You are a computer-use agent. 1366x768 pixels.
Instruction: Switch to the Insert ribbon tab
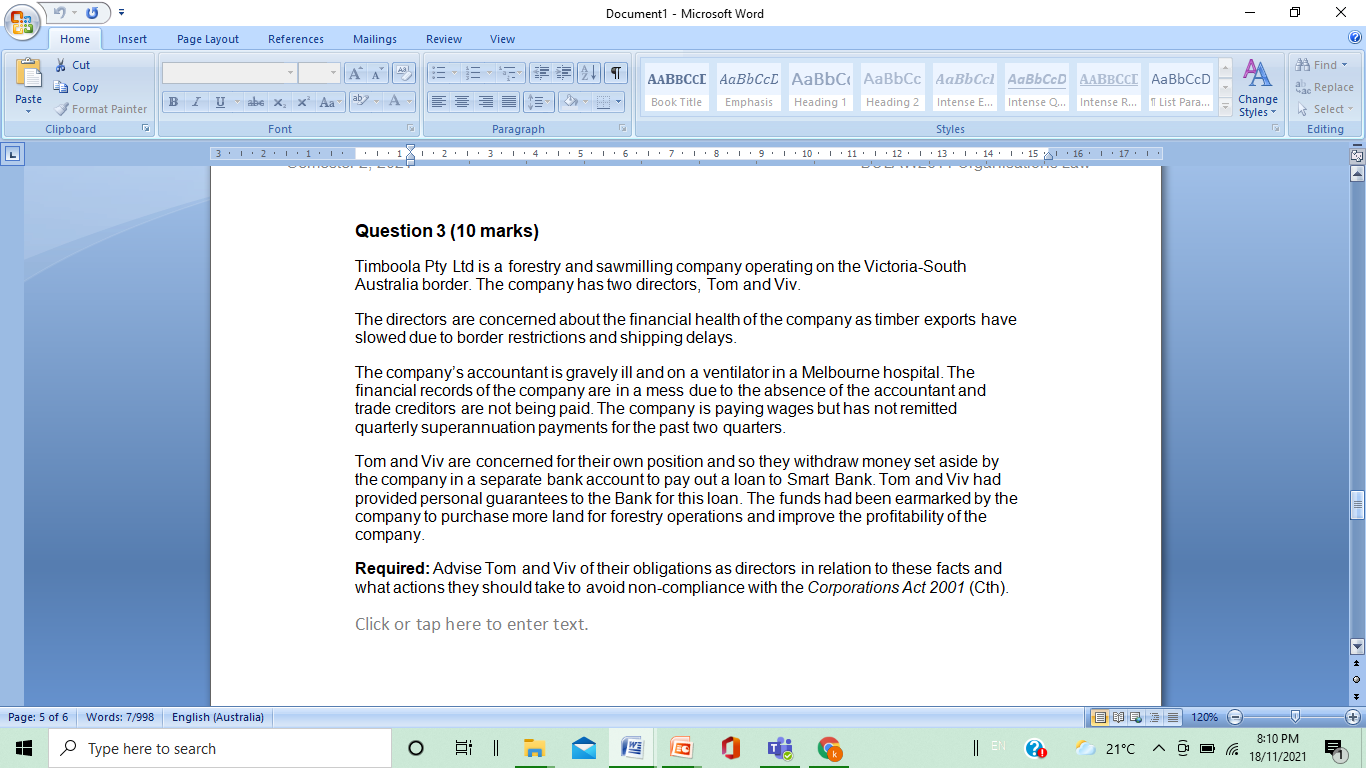(x=133, y=39)
